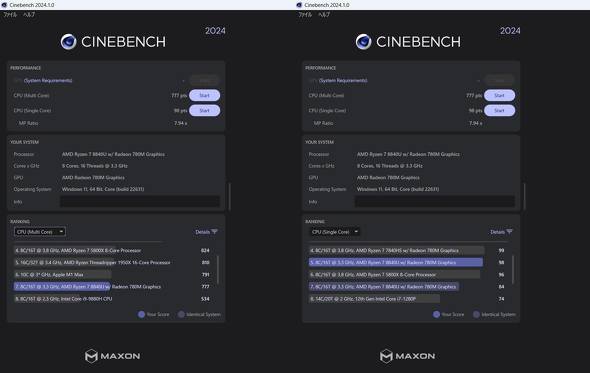Click the Cinebench sphere logo in left window
This screenshot has height=373, width=590.
(x=68, y=42)
